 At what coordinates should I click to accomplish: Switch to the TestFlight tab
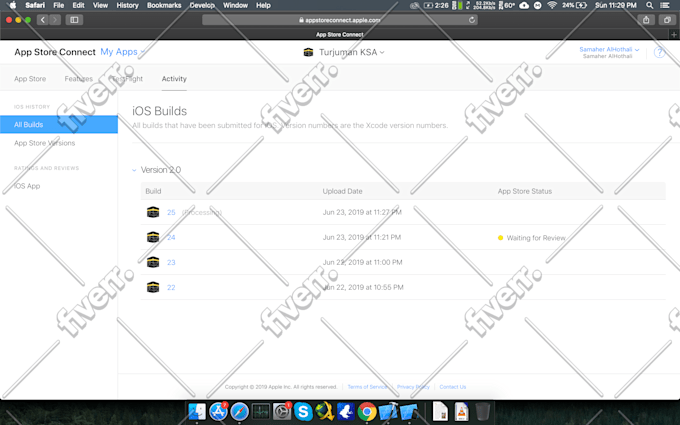(x=127, y=79)
